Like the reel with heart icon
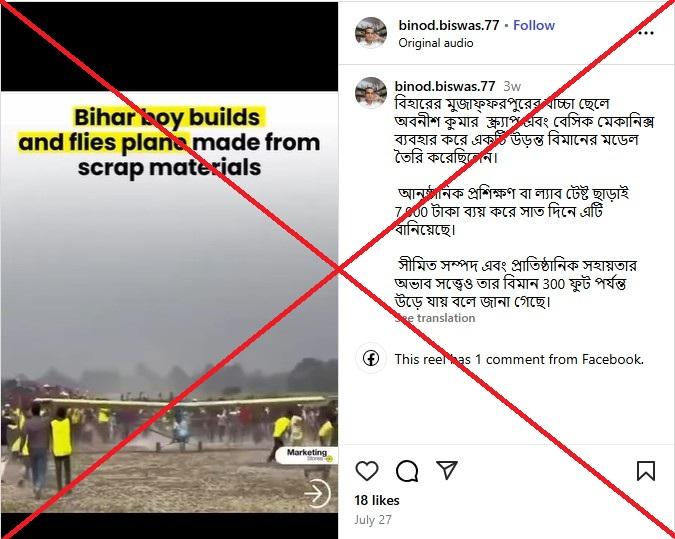Screen dimensions: 675x539 [x=367, y=471]
